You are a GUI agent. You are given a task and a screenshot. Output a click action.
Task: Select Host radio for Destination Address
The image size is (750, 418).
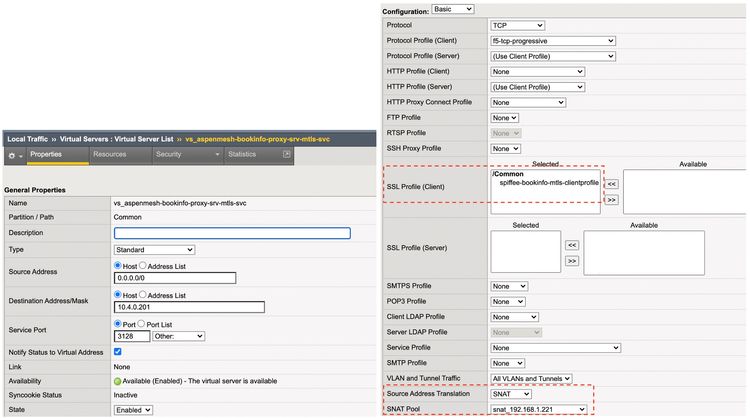point(119,295)
